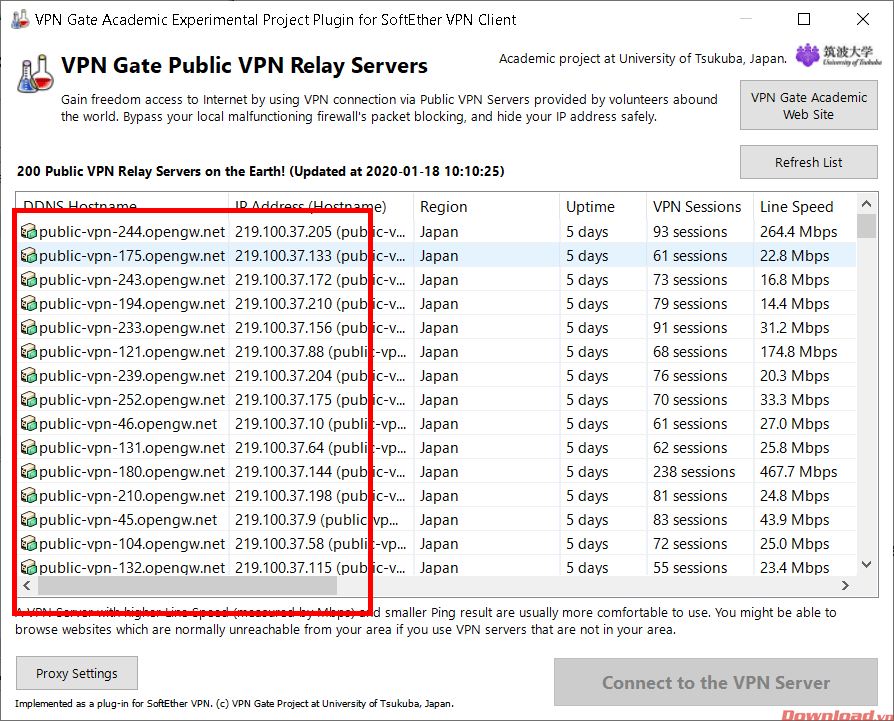Click server icon beside public-vpn-244.opengw.net

point(29,232)
